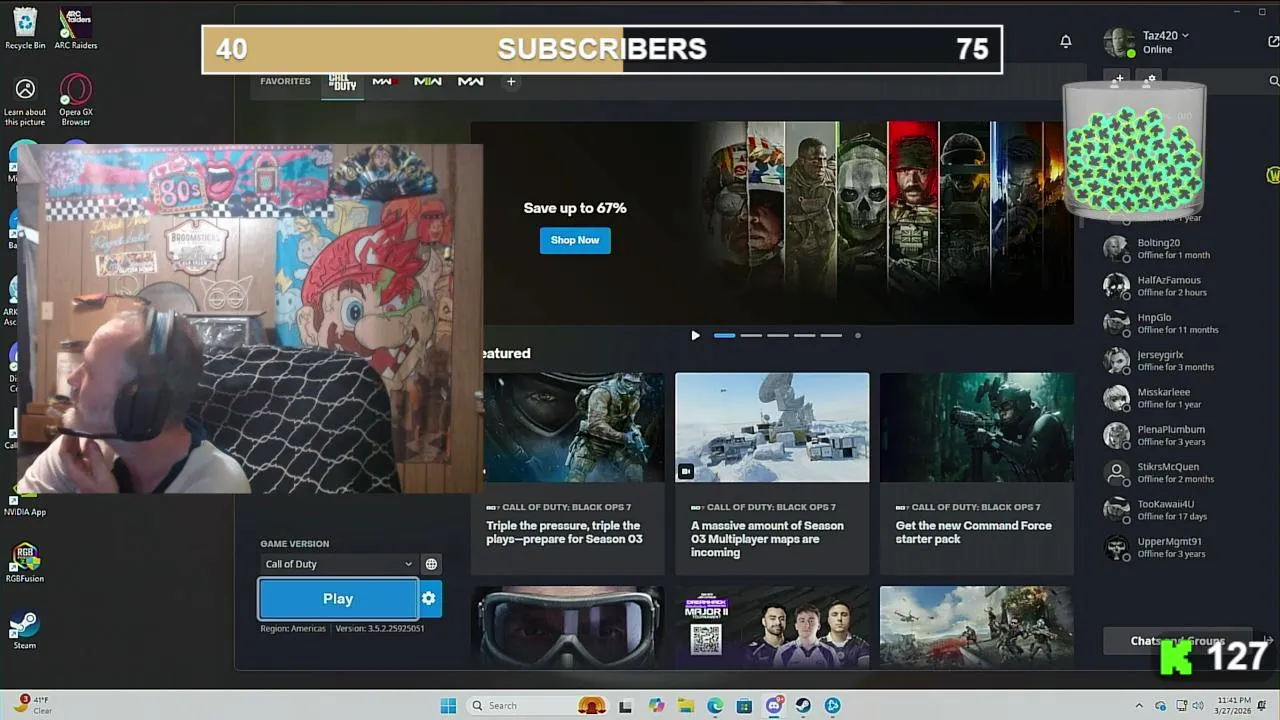Image resolution: width=1280 pixels, height=720 pixels.
Task: Switch to Steam in the taskbar
Action: 803,706
